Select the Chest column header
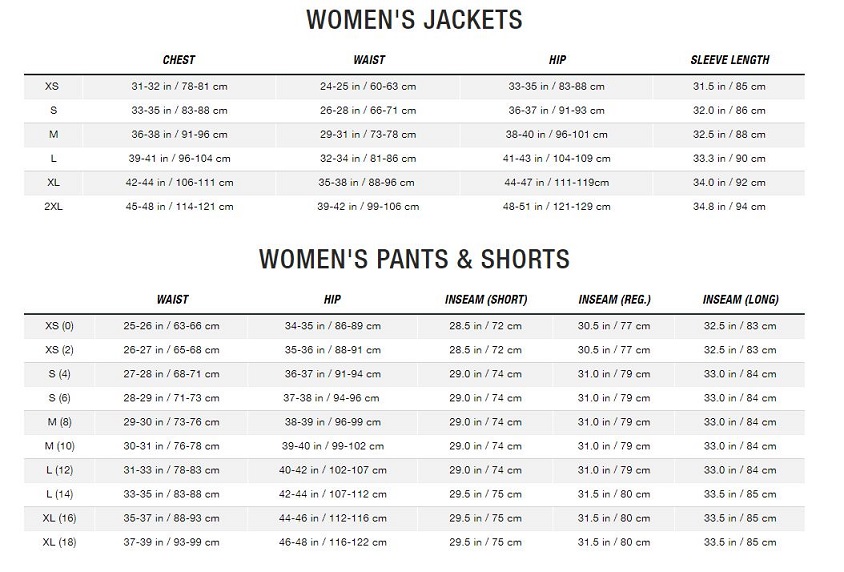 coord(179,60)
